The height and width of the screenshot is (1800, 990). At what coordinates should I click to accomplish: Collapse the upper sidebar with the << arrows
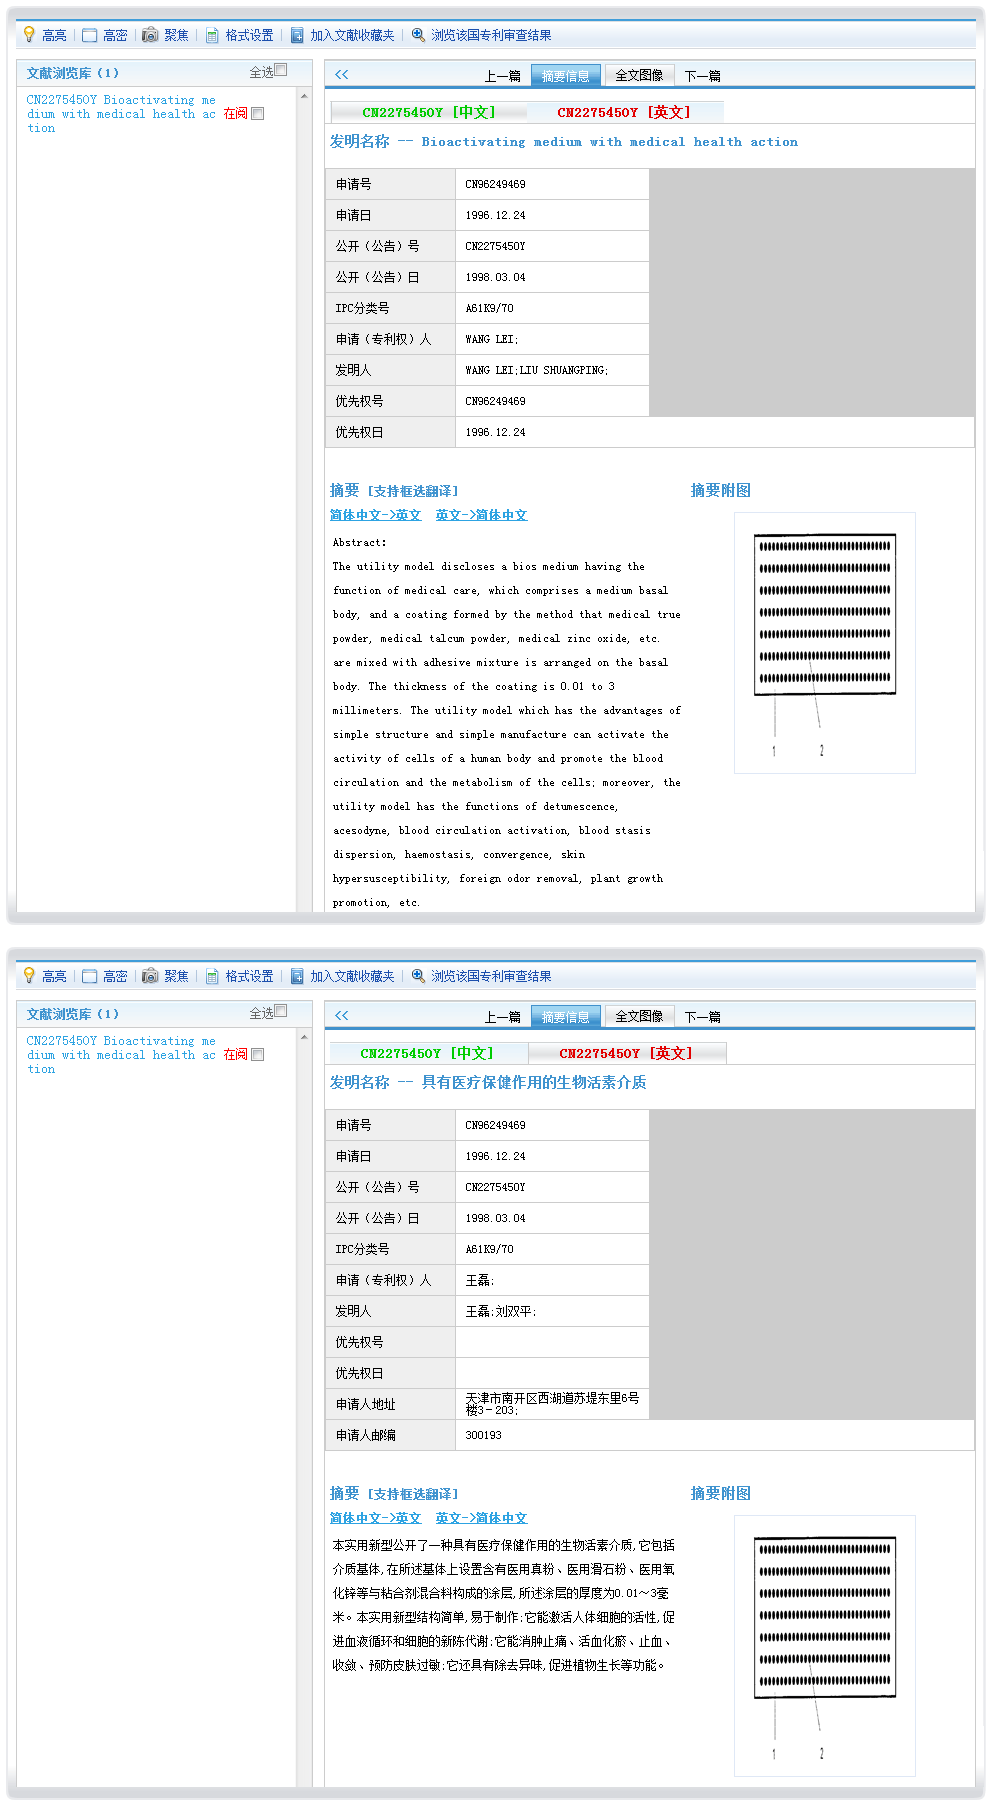coord(342,74)
